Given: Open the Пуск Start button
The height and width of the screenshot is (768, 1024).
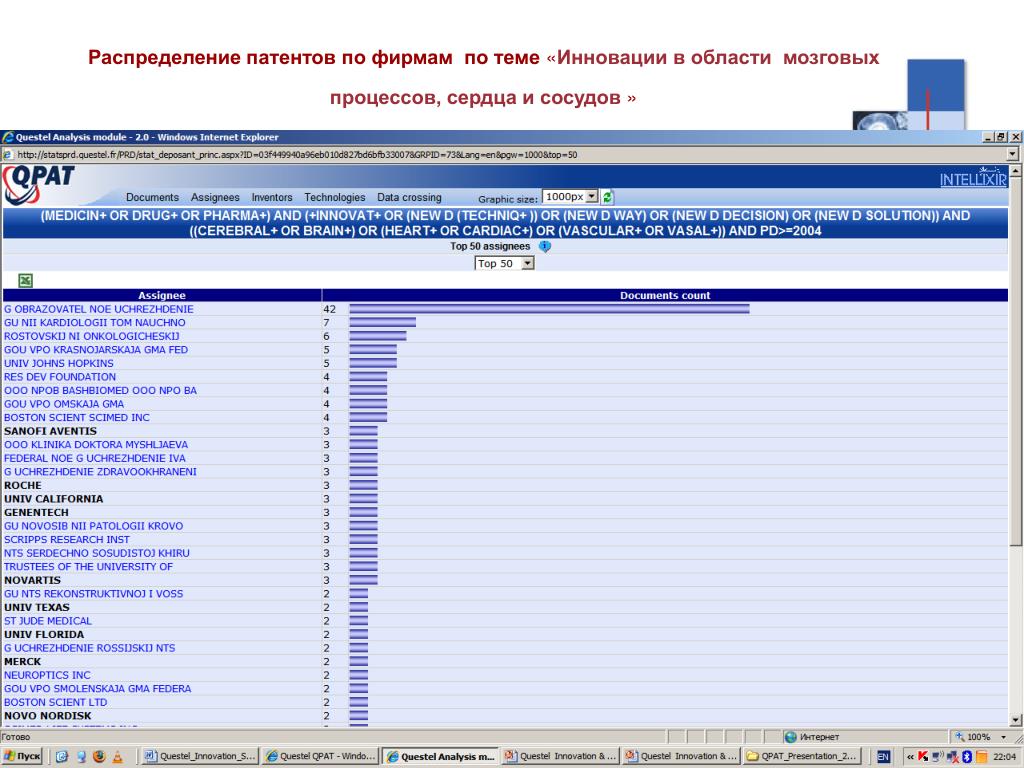Looking at the screenshot, I should pos(23,756).
